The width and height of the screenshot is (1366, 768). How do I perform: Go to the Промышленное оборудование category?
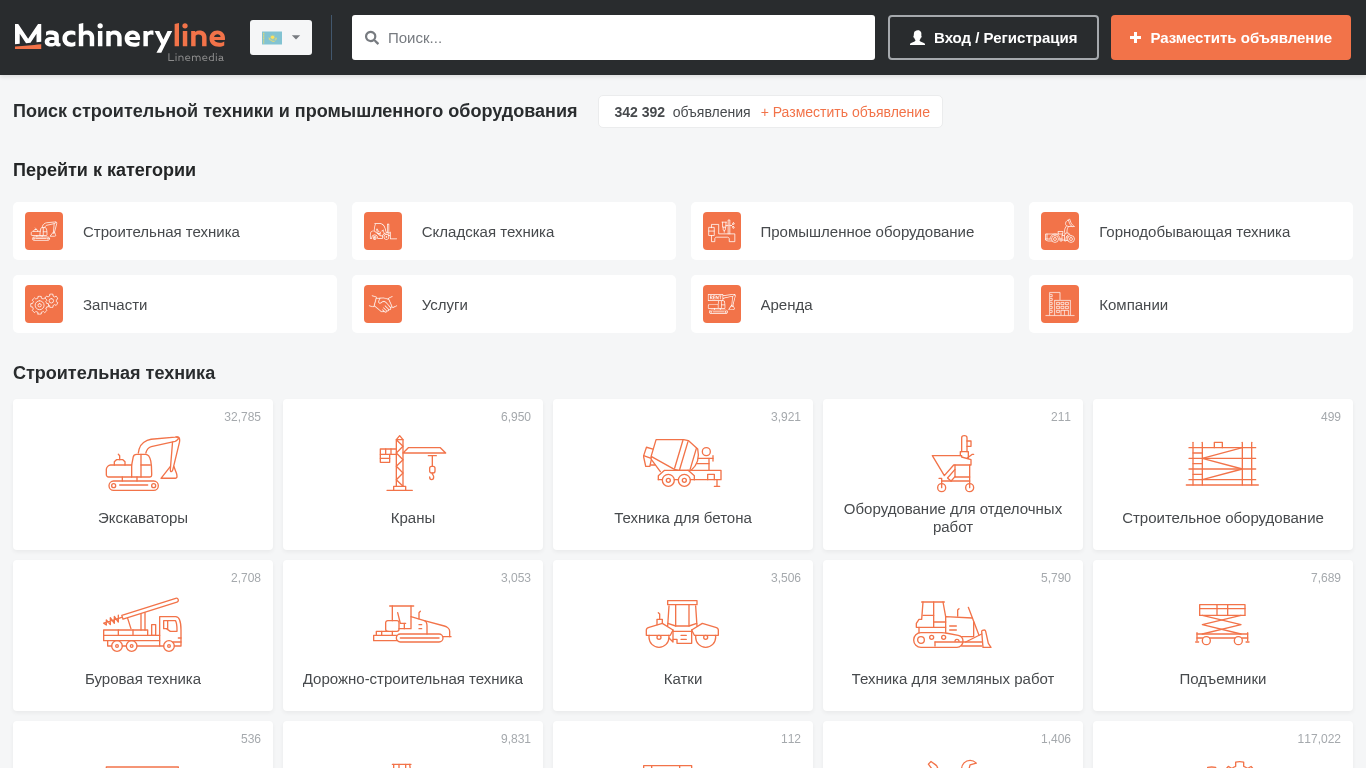[866, 232]
